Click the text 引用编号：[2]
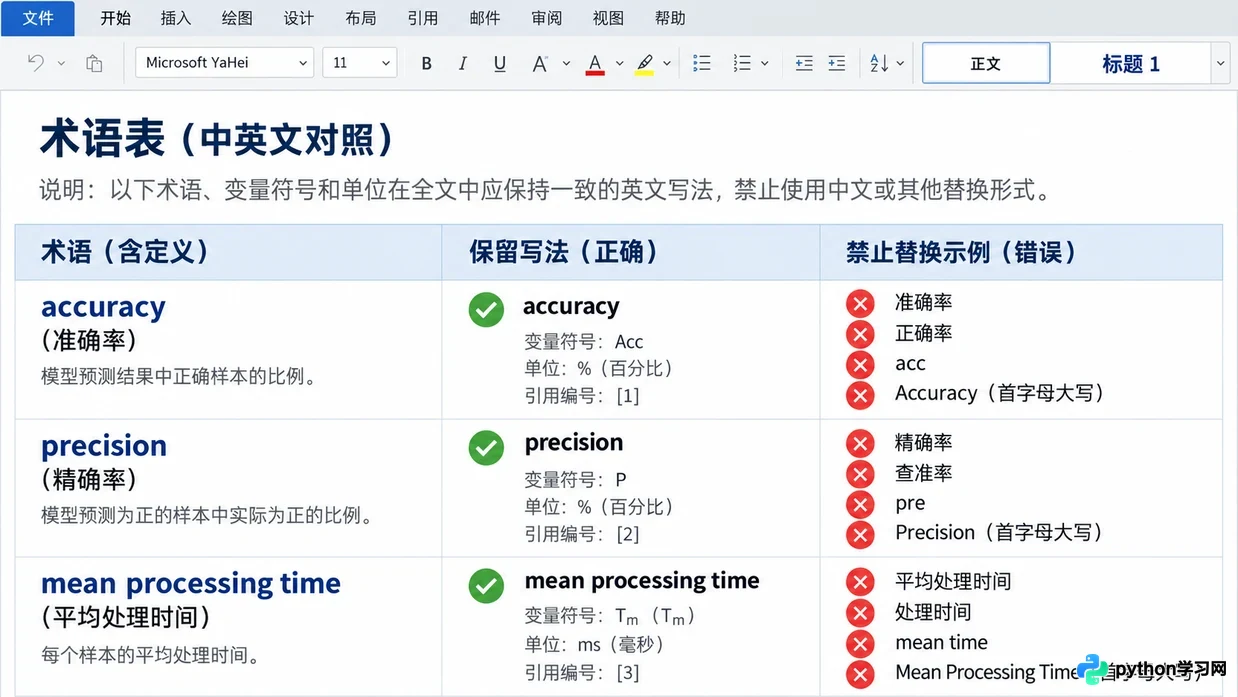 coord(582,534)
